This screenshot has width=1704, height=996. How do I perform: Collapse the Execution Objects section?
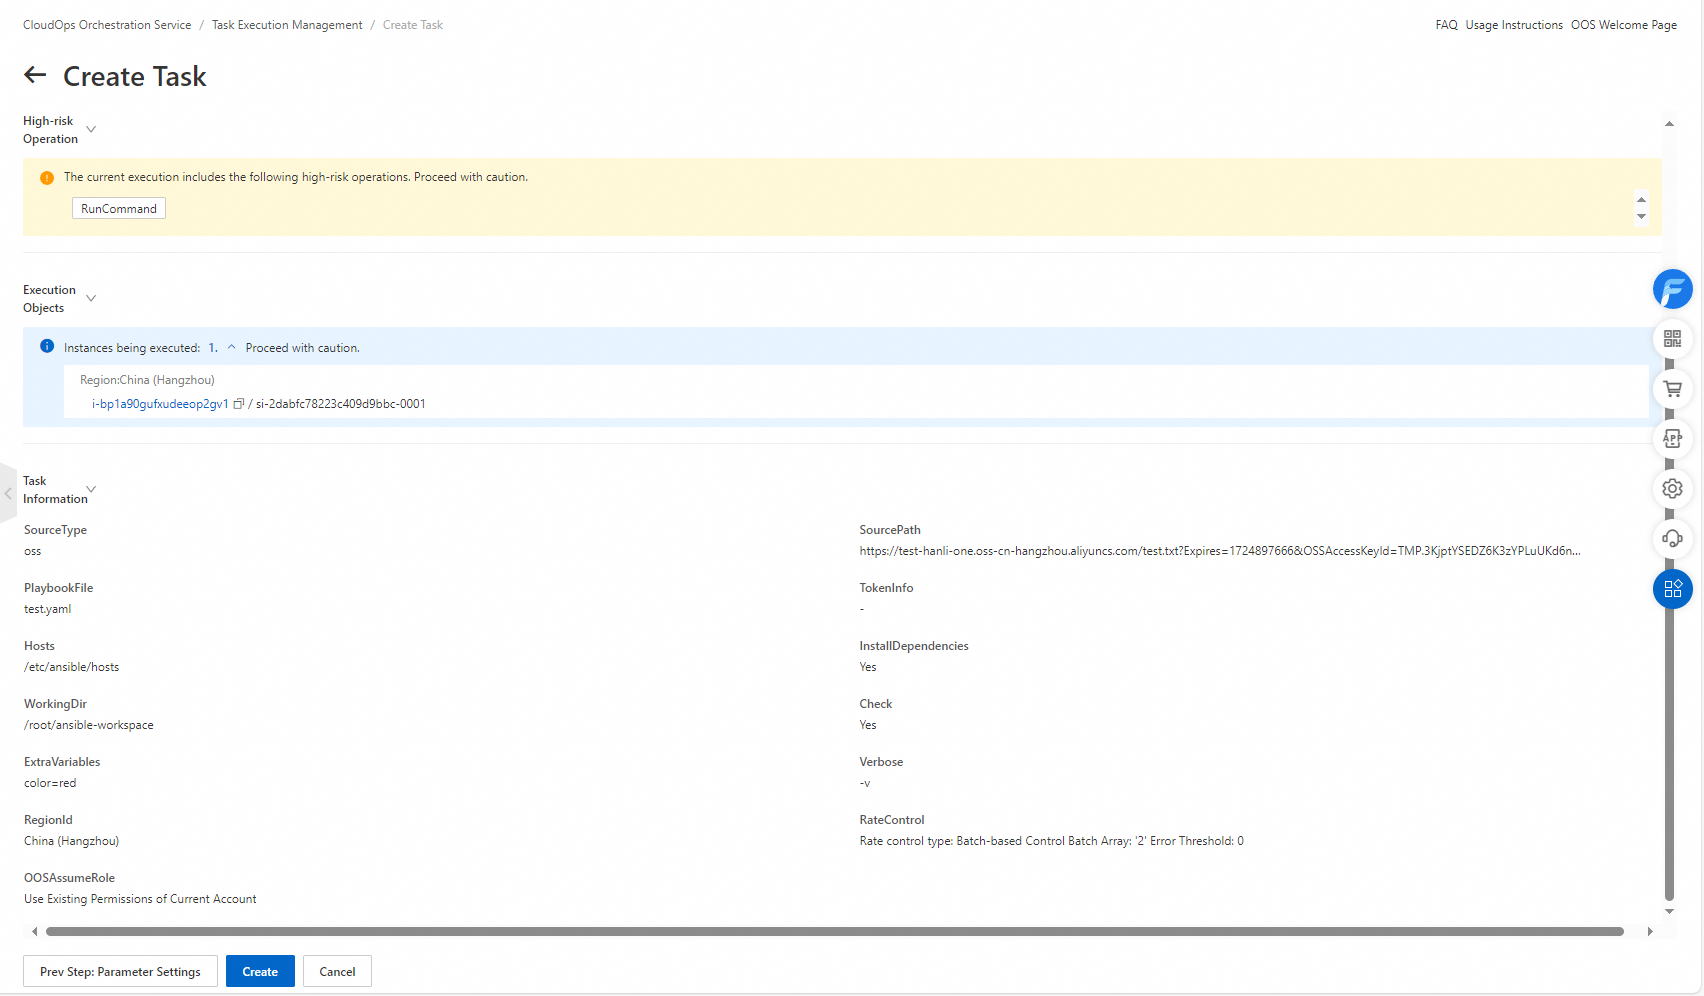point(91,298)
